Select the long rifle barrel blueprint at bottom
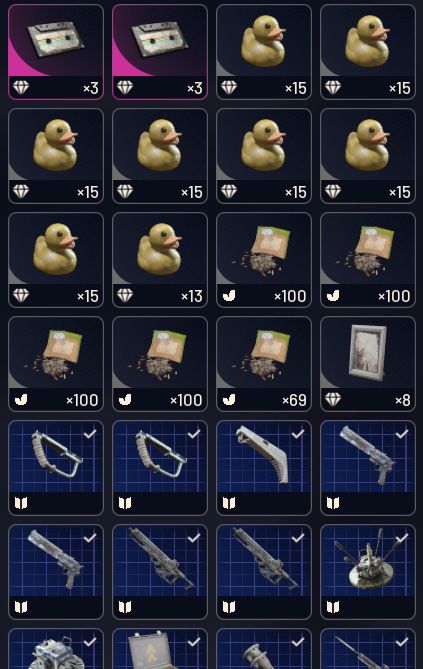 [x=368, y=649]
